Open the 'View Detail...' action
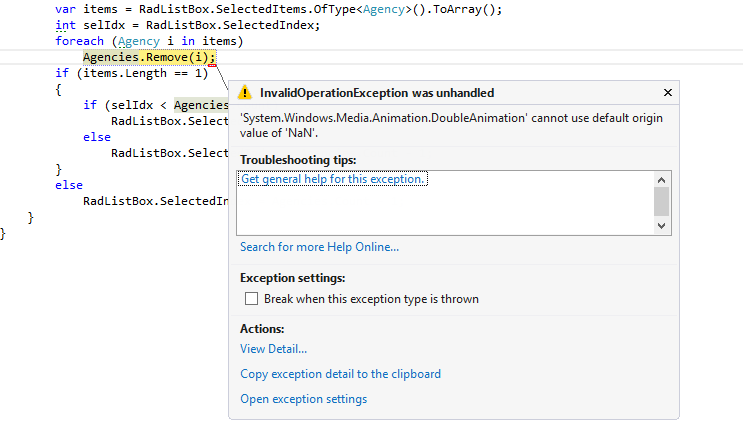Image resolution: width=743 pixels, height=433 pixels. [x=273, y=349]
